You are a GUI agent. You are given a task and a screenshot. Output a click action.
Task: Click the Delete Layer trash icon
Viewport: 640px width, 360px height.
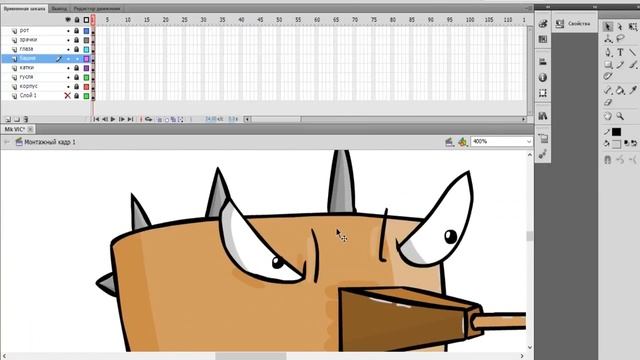(x=26, y=119)
